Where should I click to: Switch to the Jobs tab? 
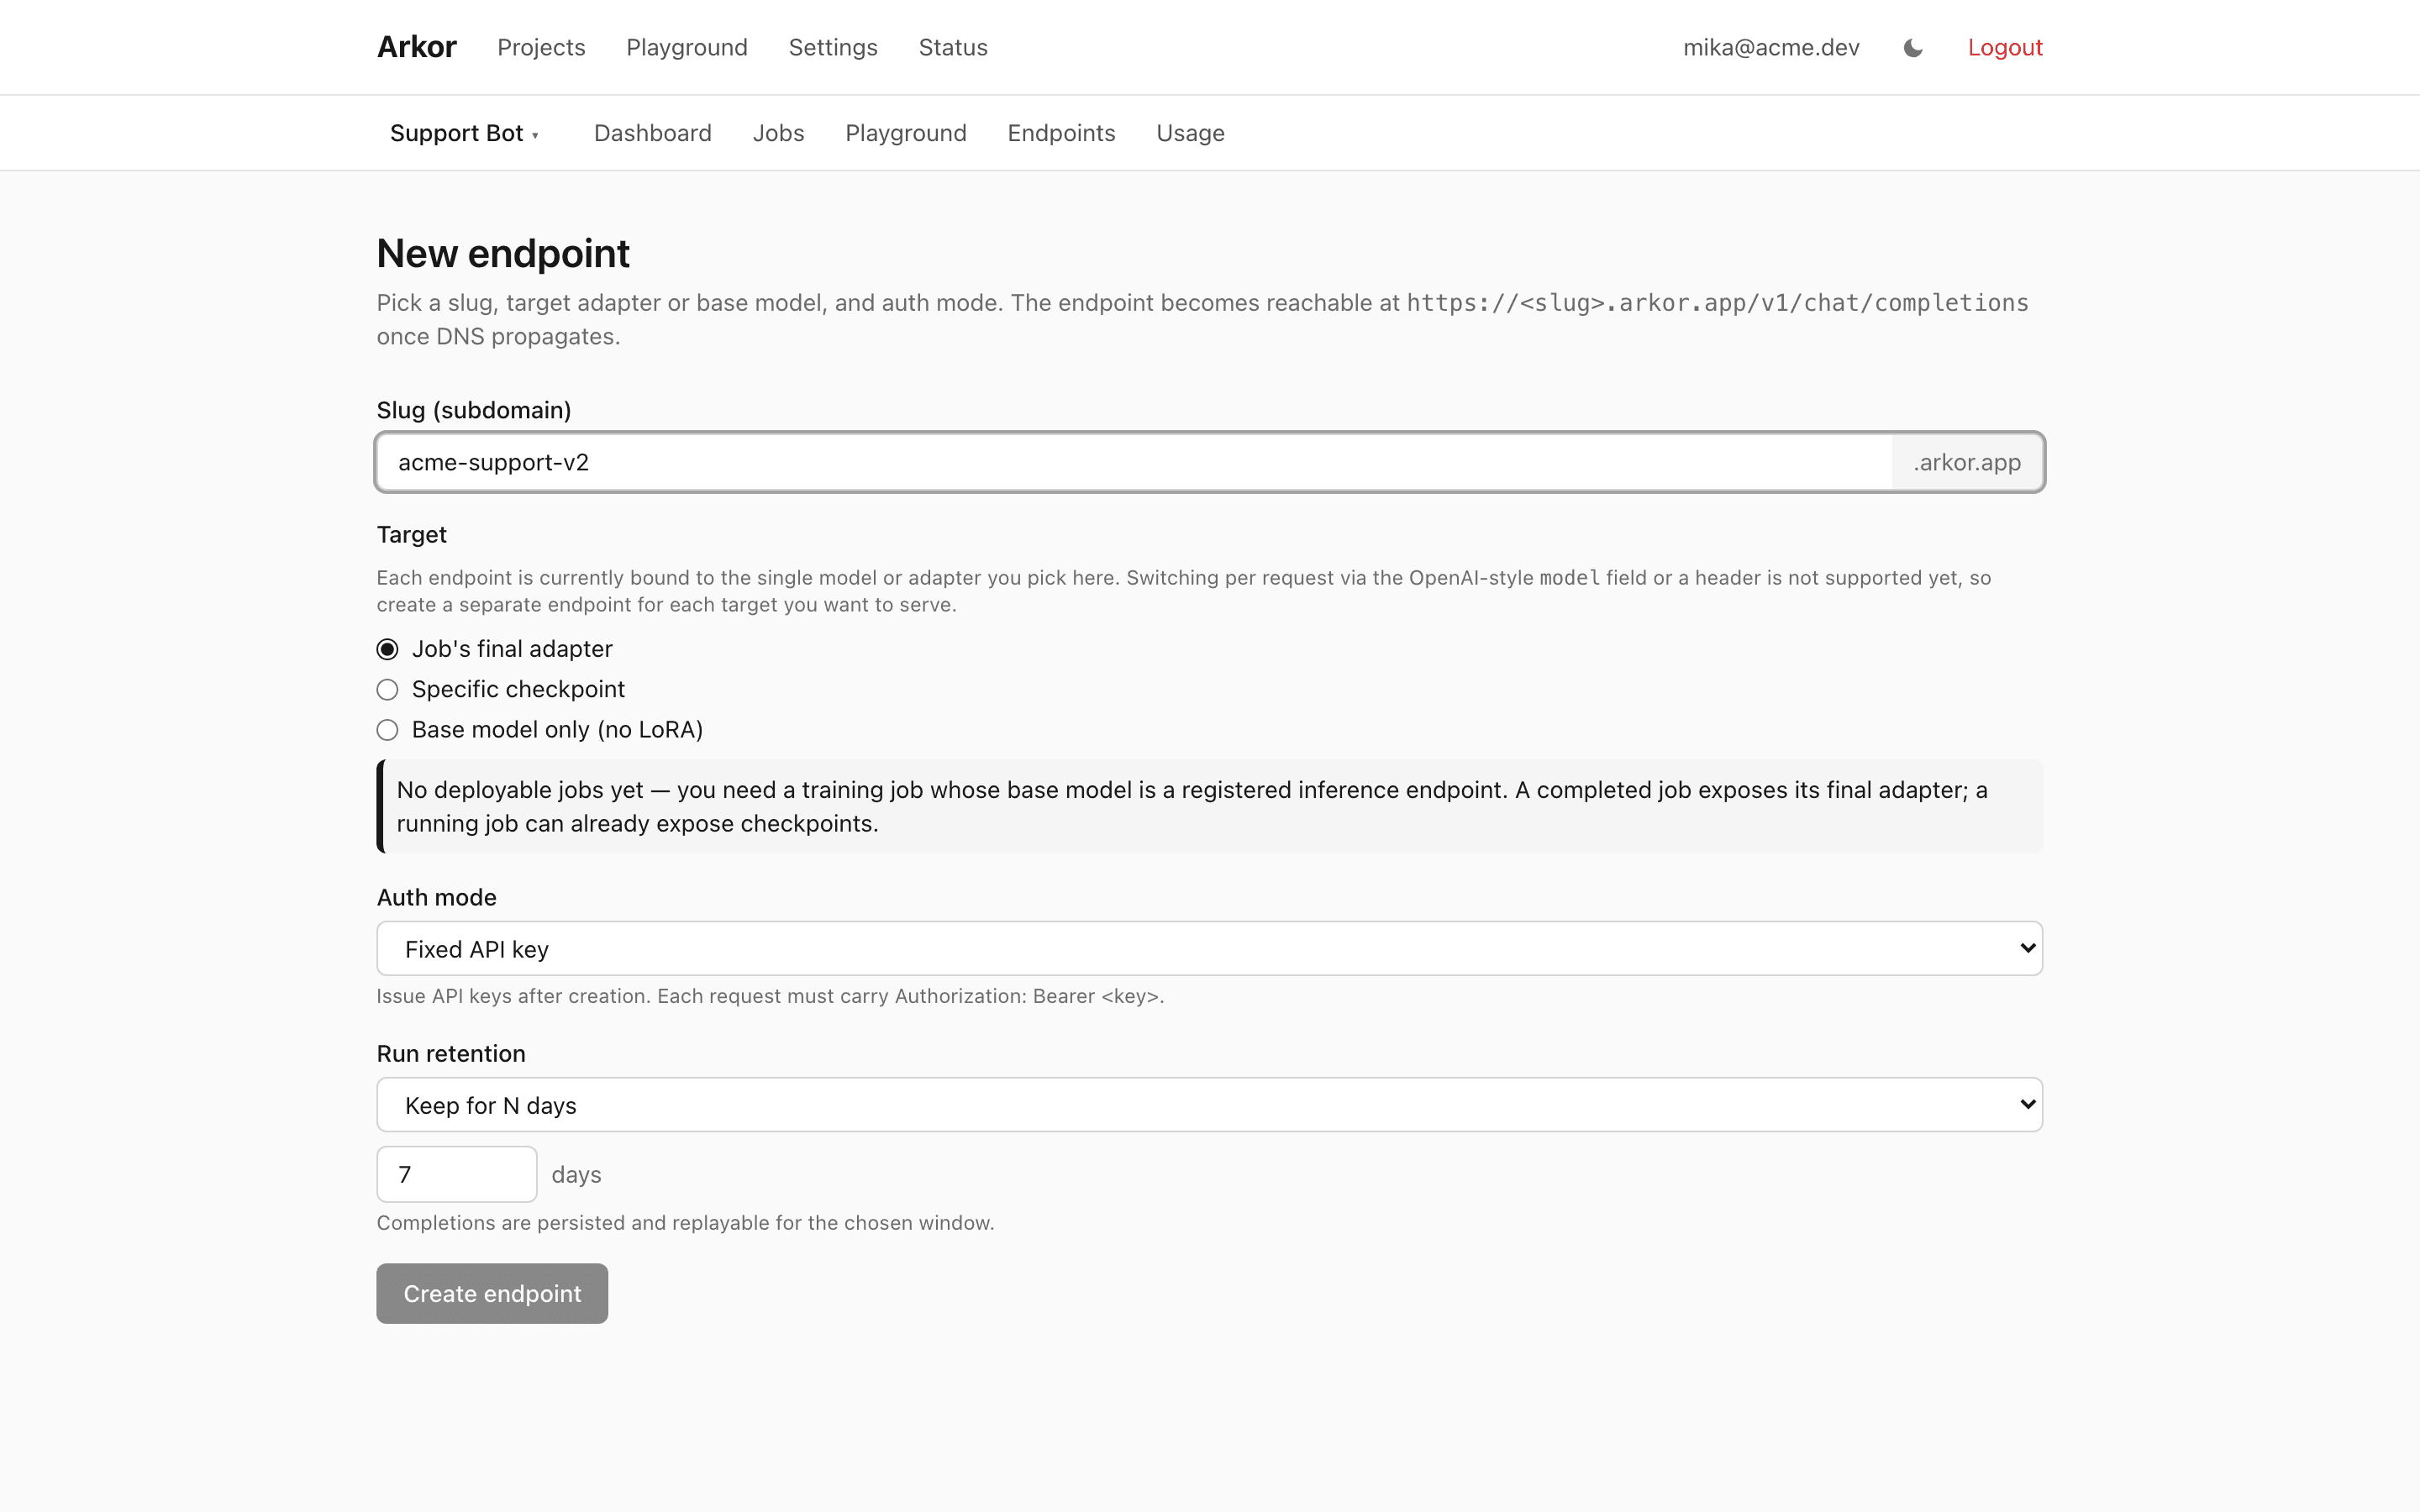tap(778, 133)
